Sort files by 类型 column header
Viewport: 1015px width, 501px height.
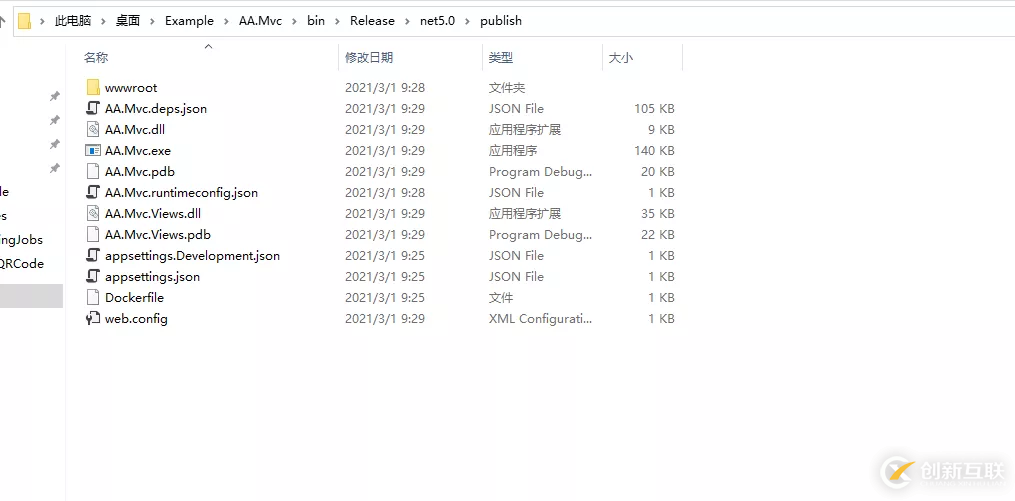pyautogui.click(x=501, y=58)
